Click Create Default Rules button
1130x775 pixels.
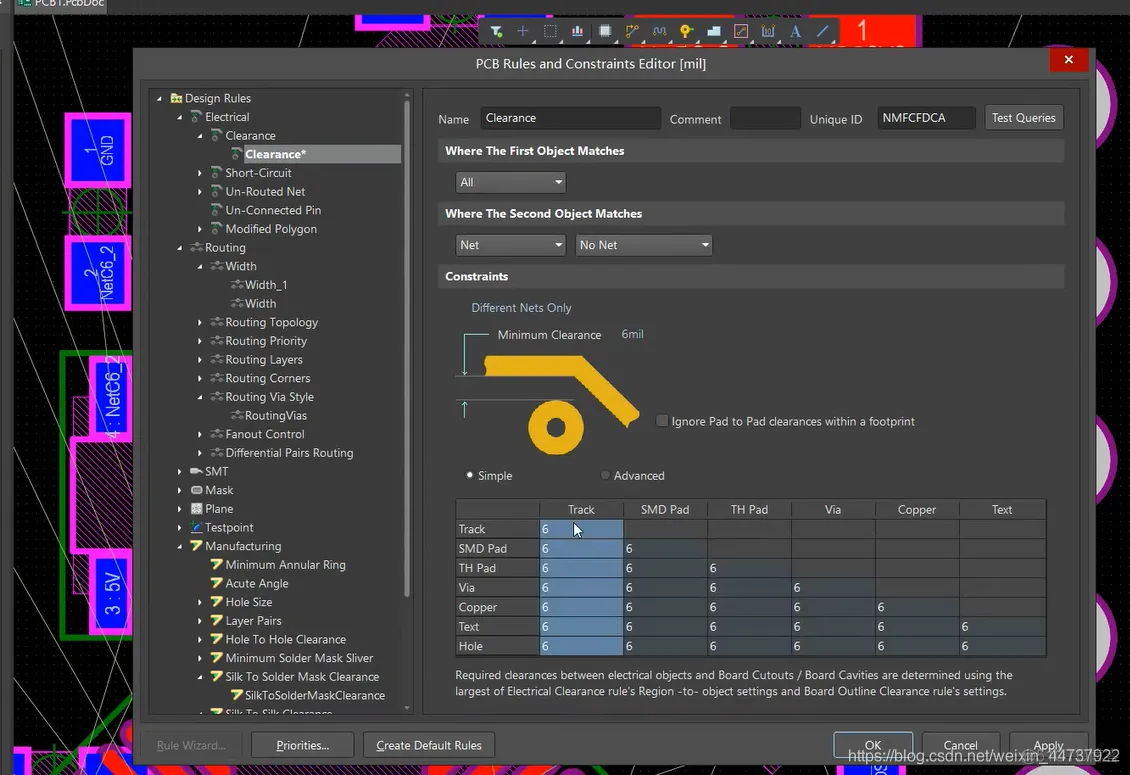click(429, 745)
